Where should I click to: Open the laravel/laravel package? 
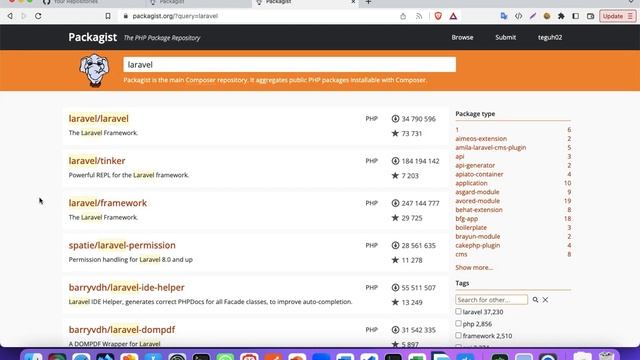click(x=98, y=118)
